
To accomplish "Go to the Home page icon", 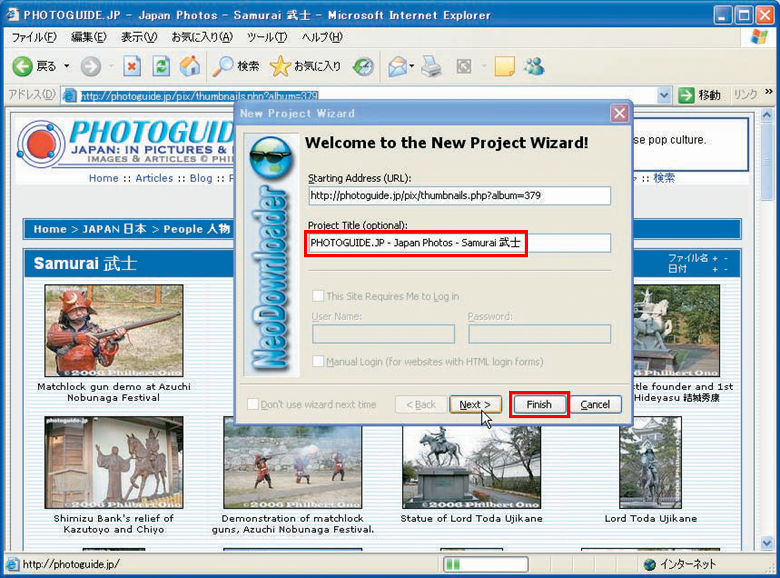I will click(x=190, y=66).
